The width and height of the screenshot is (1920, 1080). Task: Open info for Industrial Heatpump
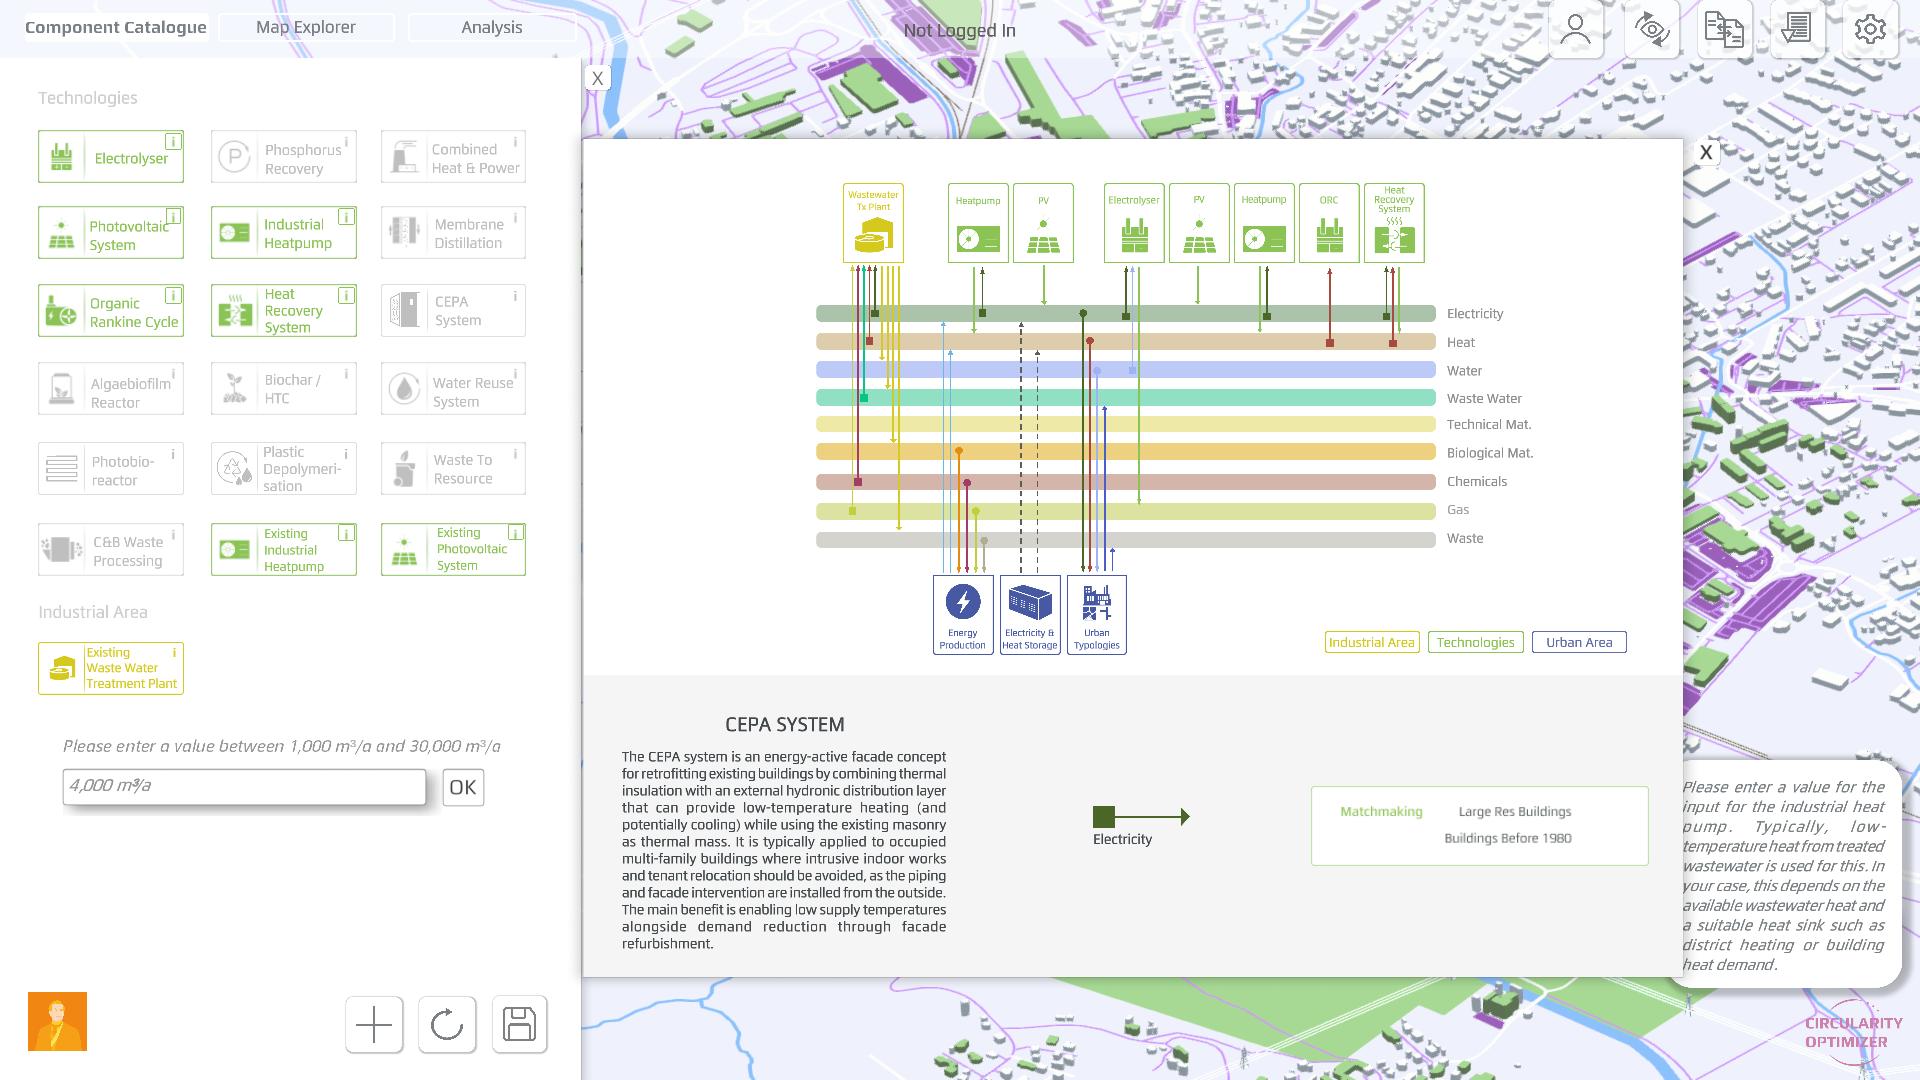346,217
